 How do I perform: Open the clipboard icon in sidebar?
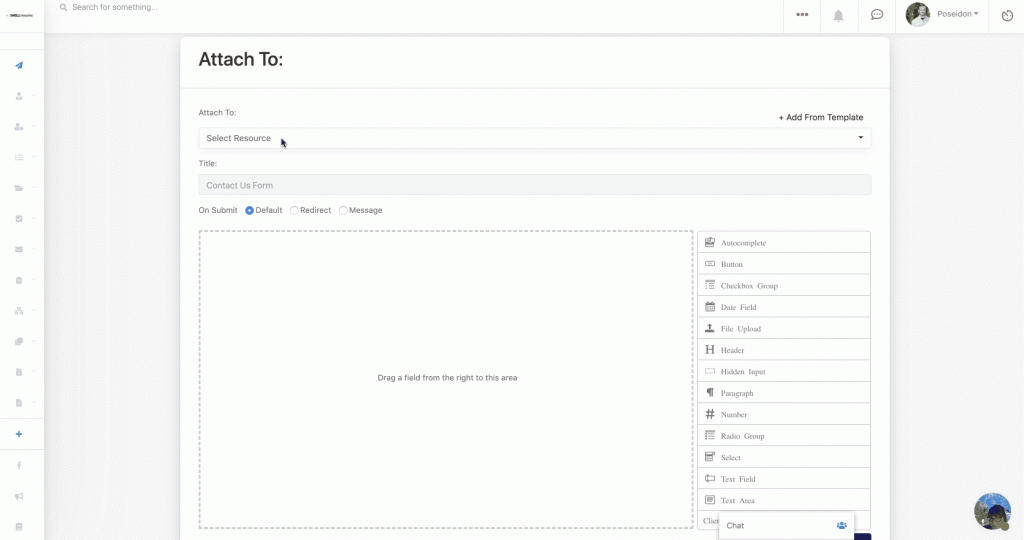(x=19, y=280)
